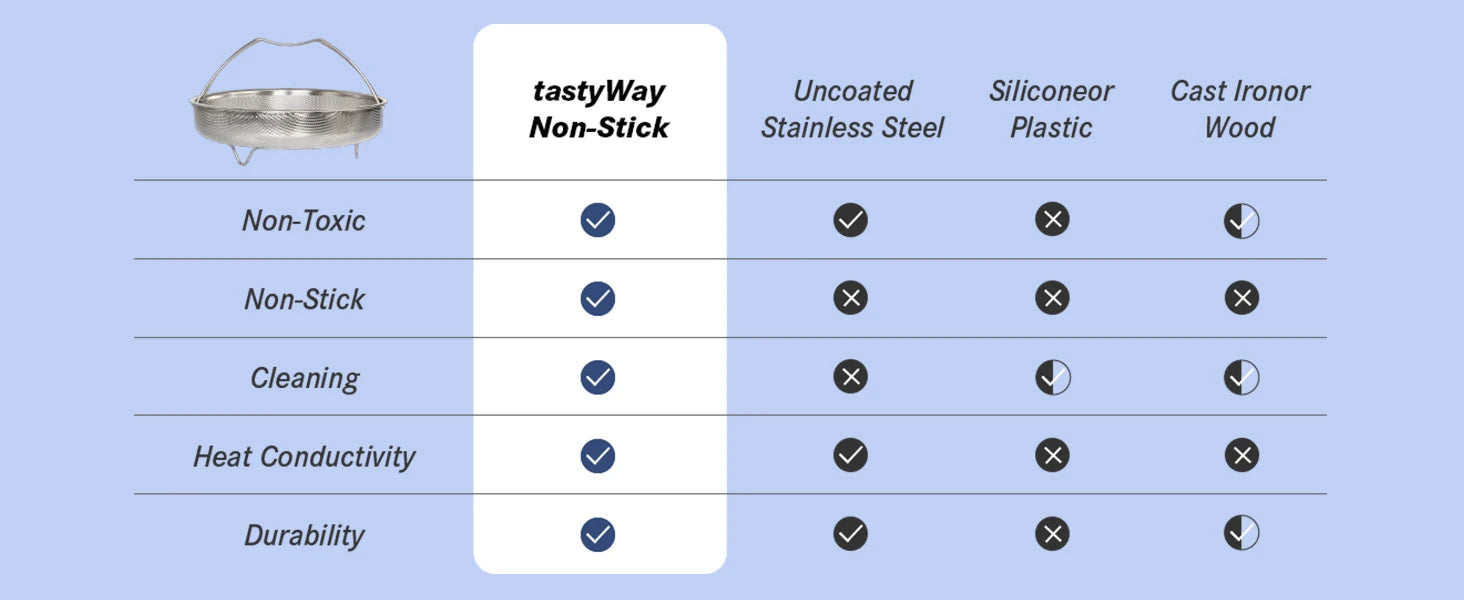Click Stainless Steel Cleaning X icon
The height and width of the screenshot is (600, 1464).
pos(851,377)
